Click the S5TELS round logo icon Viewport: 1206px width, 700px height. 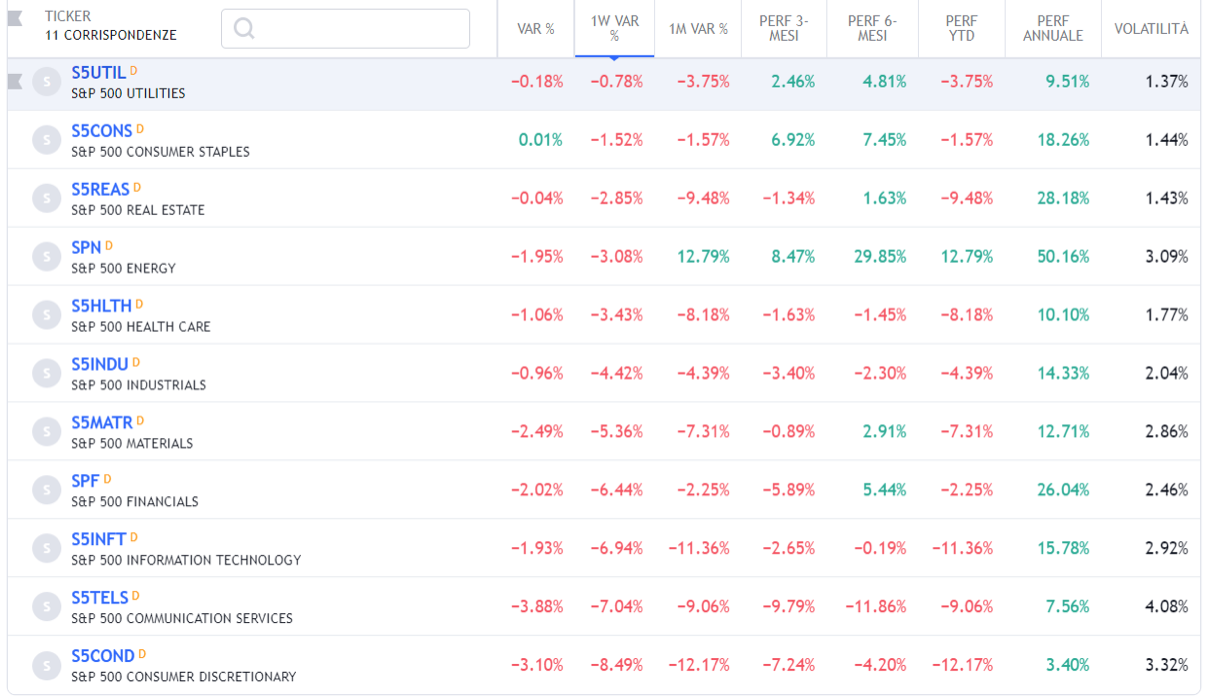click(46, 606)
